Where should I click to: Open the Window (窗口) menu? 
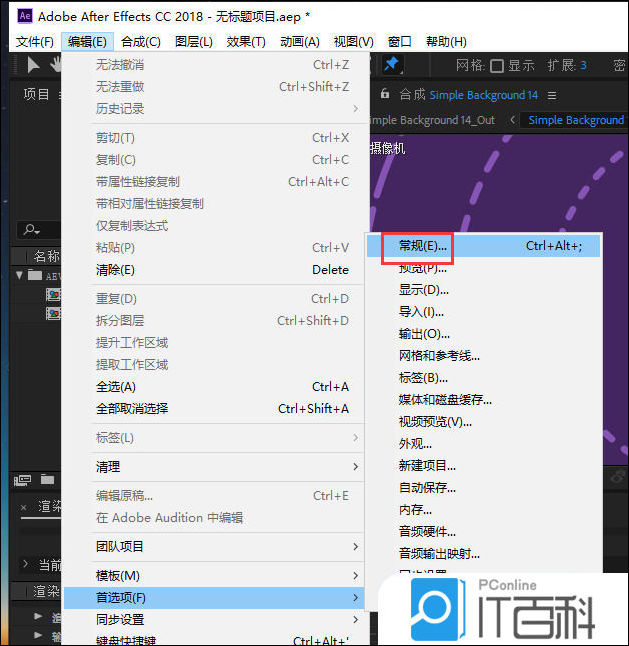tap(399, 42)
